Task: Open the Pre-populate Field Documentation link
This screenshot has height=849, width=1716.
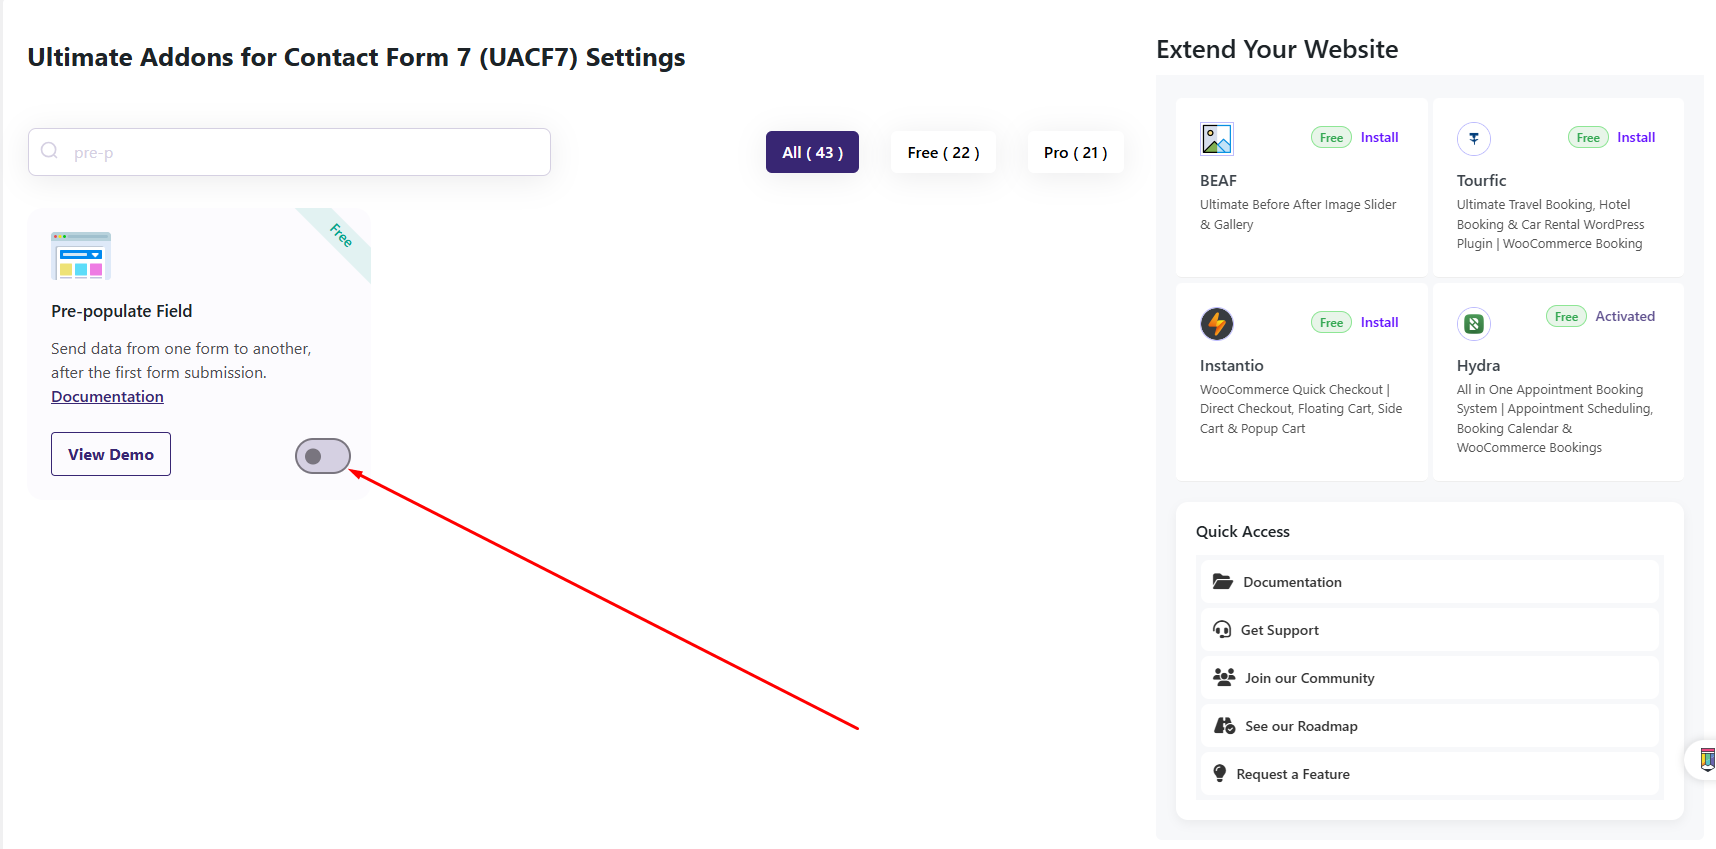Action: click(107, 397)
